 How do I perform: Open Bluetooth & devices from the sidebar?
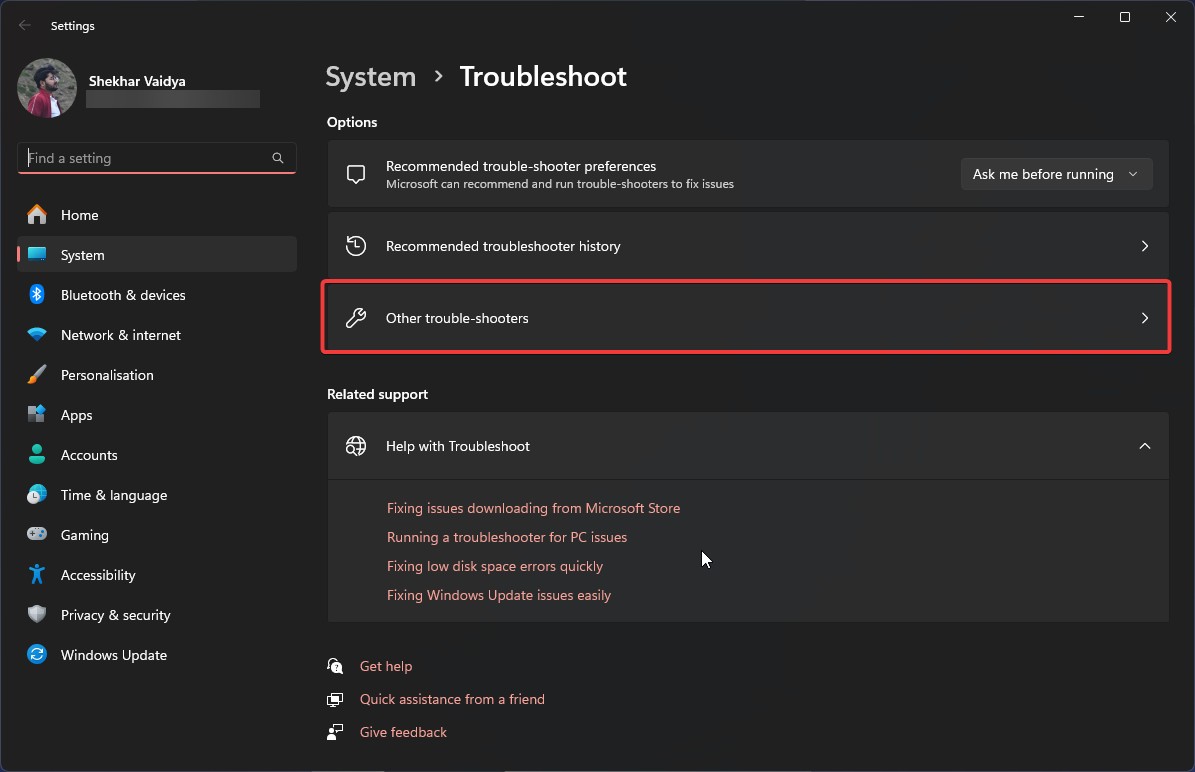[x=123, y=294]
